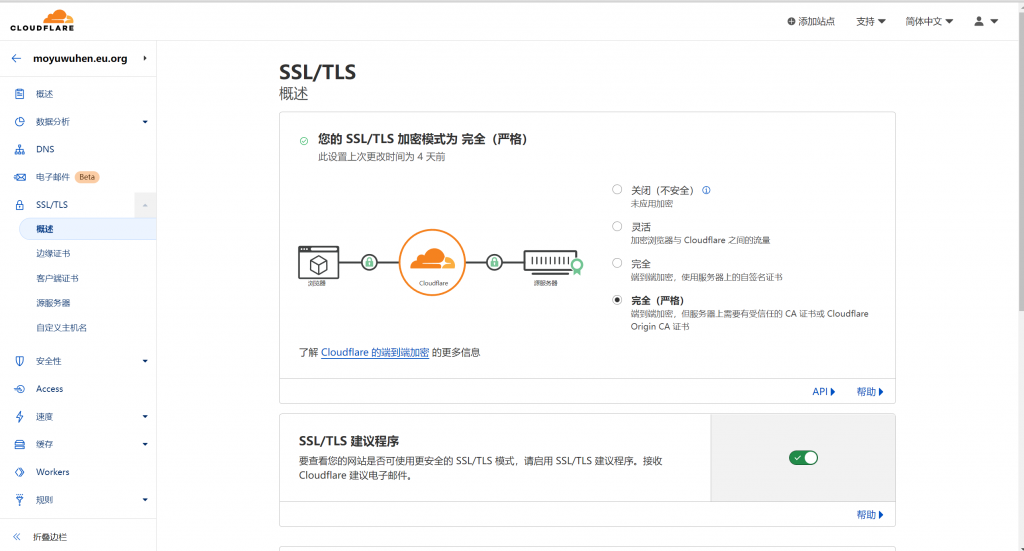Click the 折叠边栏 label
The height and width of the screenshot is (551, 1024).
(50, 537)
